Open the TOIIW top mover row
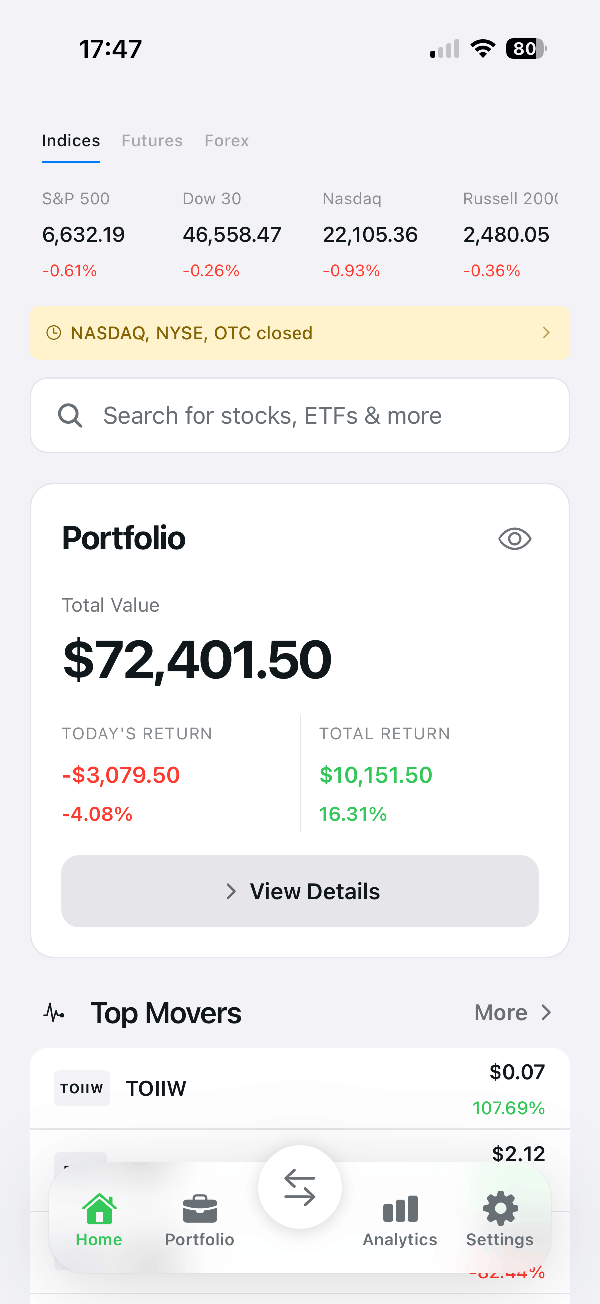600x1304 pixels. (x=300, y=1089)
